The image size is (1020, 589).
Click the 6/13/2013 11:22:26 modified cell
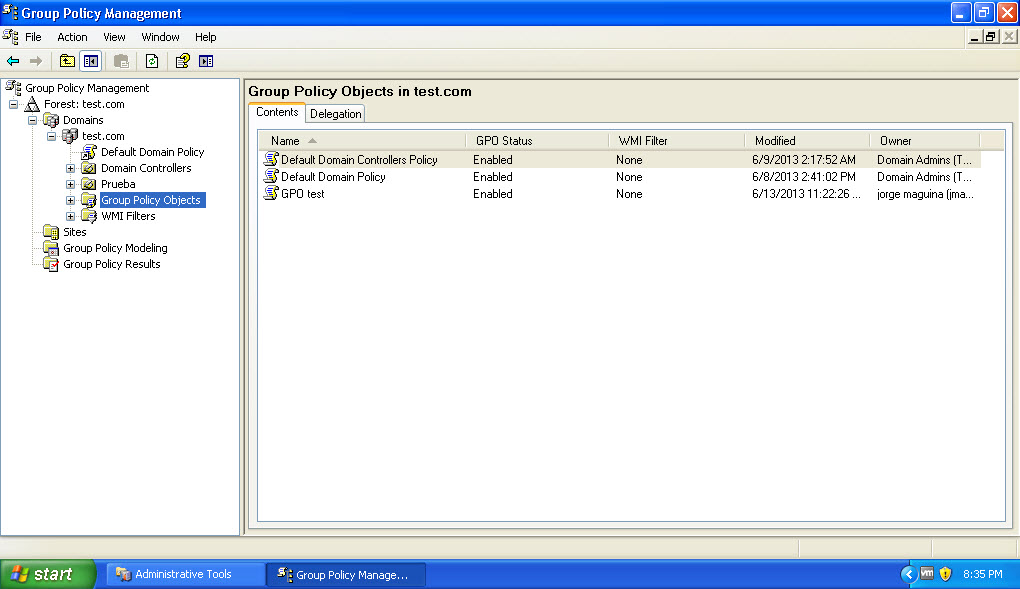806,194
